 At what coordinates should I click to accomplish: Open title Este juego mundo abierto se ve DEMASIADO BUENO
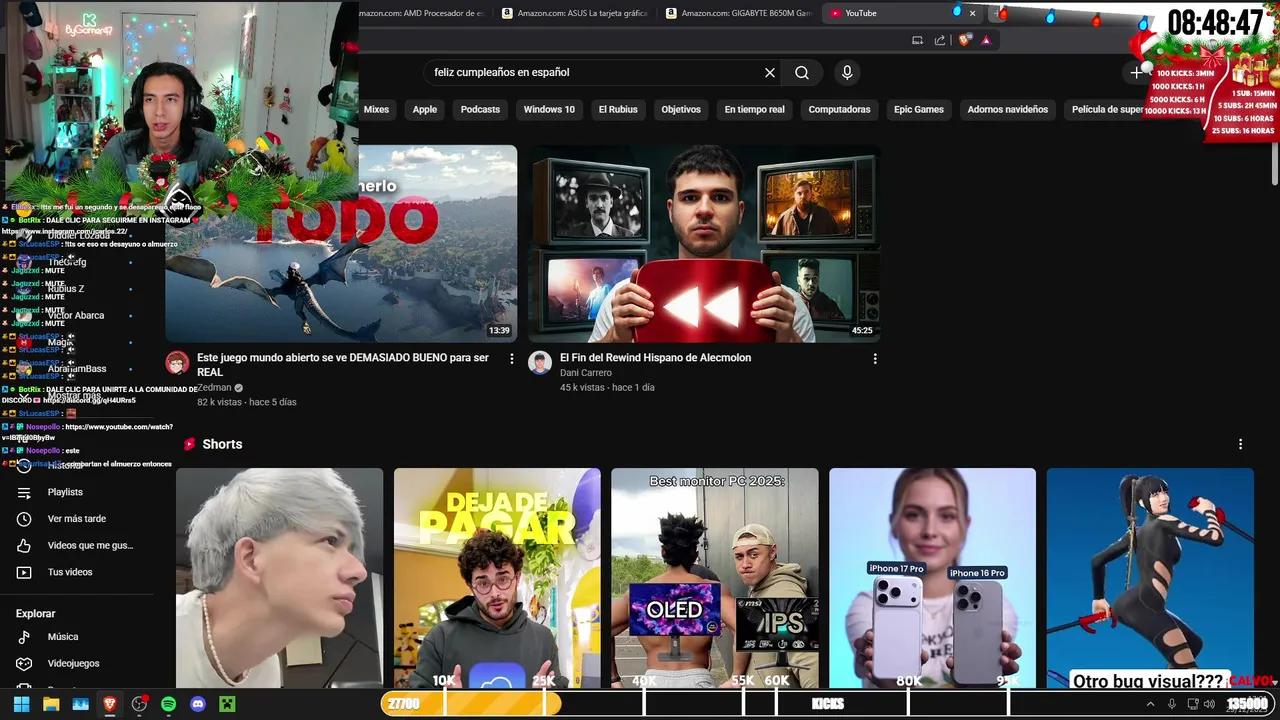tap(343, 365)
